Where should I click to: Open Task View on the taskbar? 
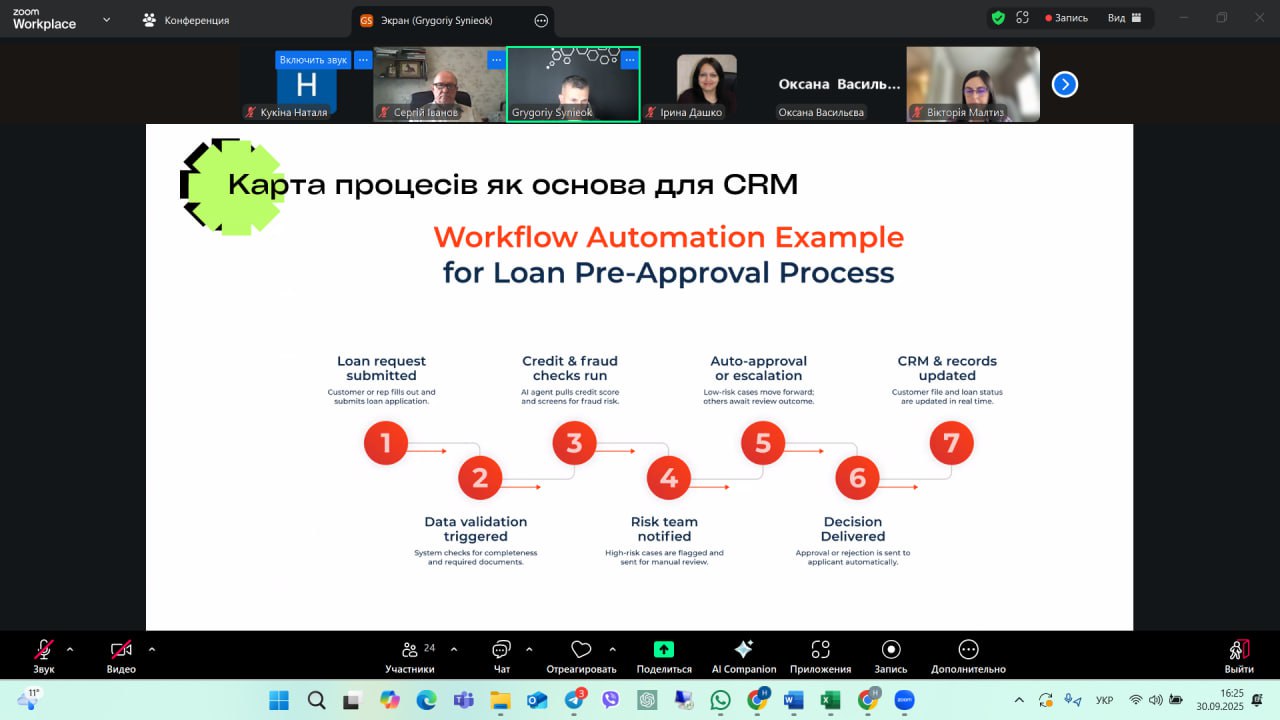point(353,700)
